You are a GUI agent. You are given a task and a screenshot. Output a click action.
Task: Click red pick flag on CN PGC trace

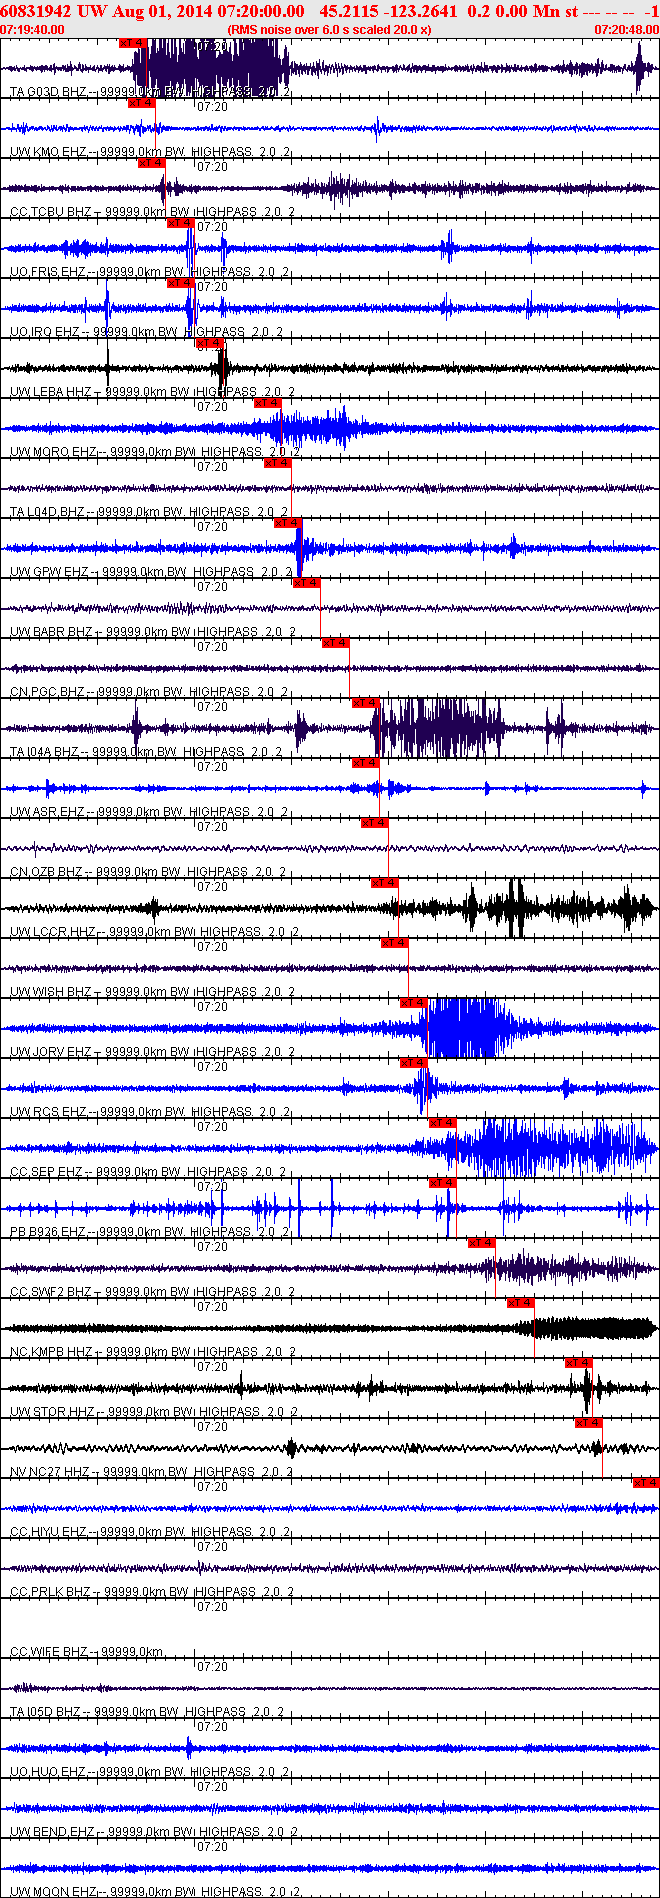[x=336, y=643]
